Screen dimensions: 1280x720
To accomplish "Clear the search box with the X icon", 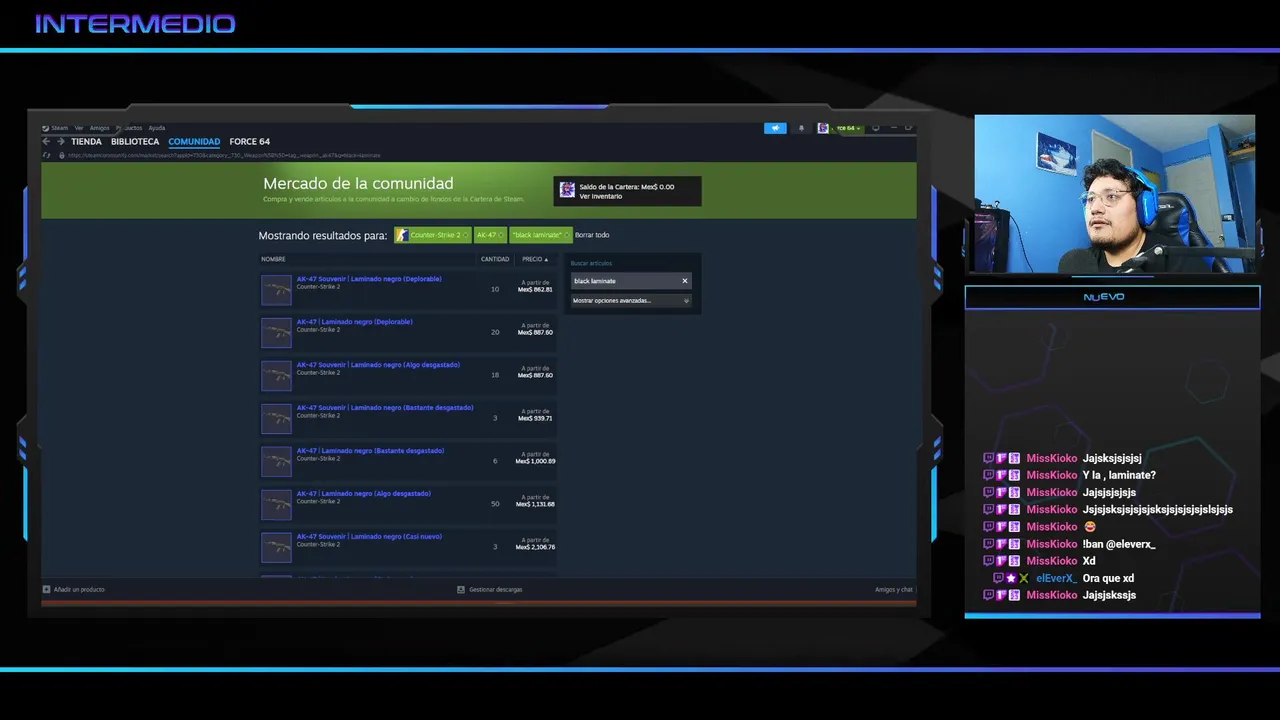I will (x=685, y=281).
